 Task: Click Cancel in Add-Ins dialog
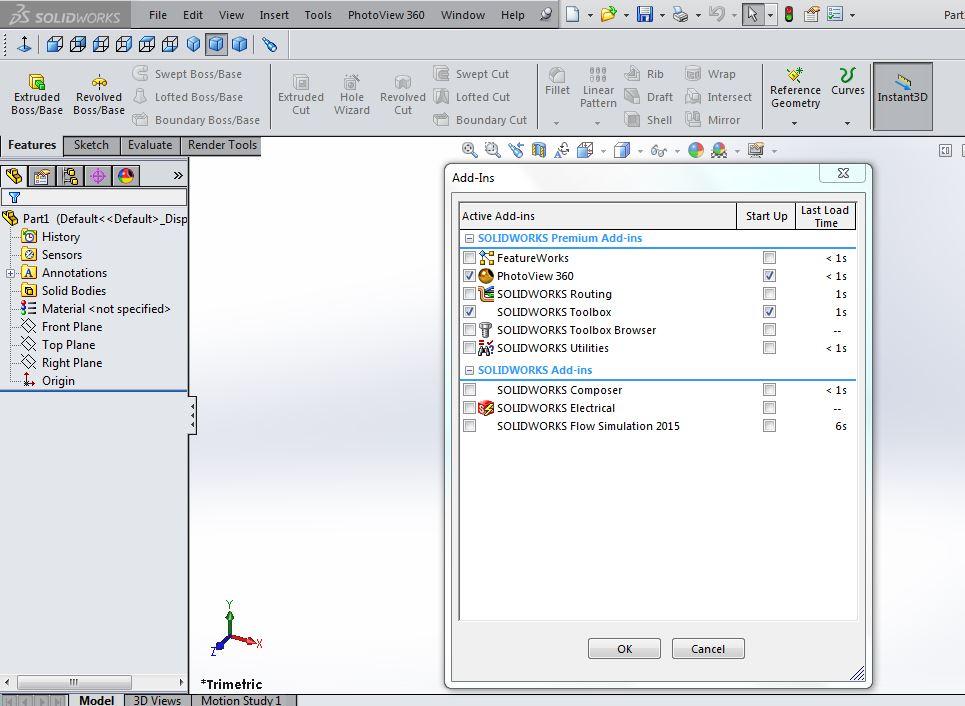pyautogui.click(x=708, y=648)
